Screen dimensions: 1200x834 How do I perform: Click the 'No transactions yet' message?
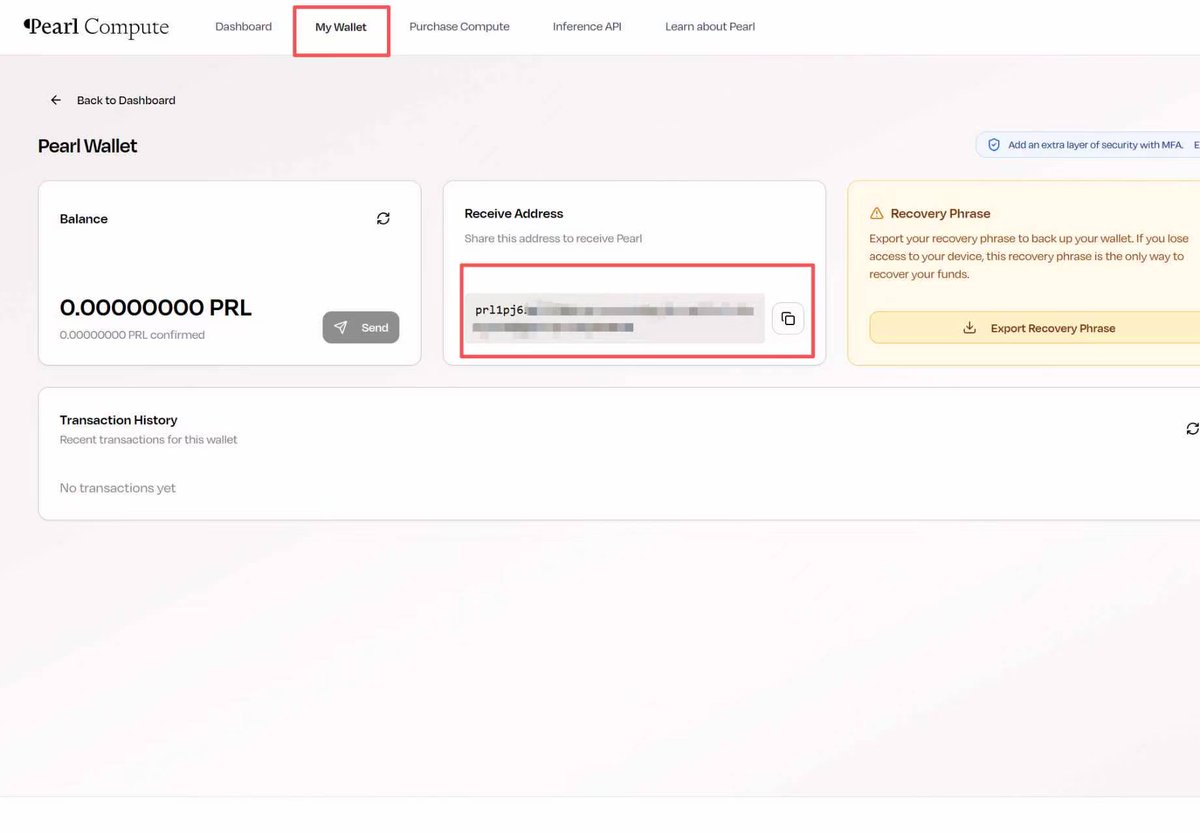[x=118, y=488]
